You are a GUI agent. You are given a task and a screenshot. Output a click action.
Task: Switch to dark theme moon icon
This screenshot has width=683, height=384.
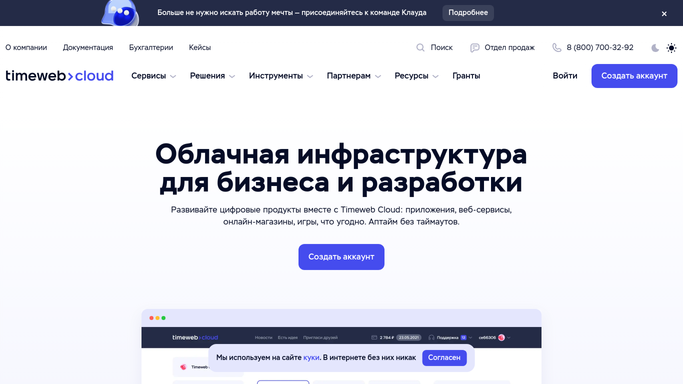tap(655, 48)
